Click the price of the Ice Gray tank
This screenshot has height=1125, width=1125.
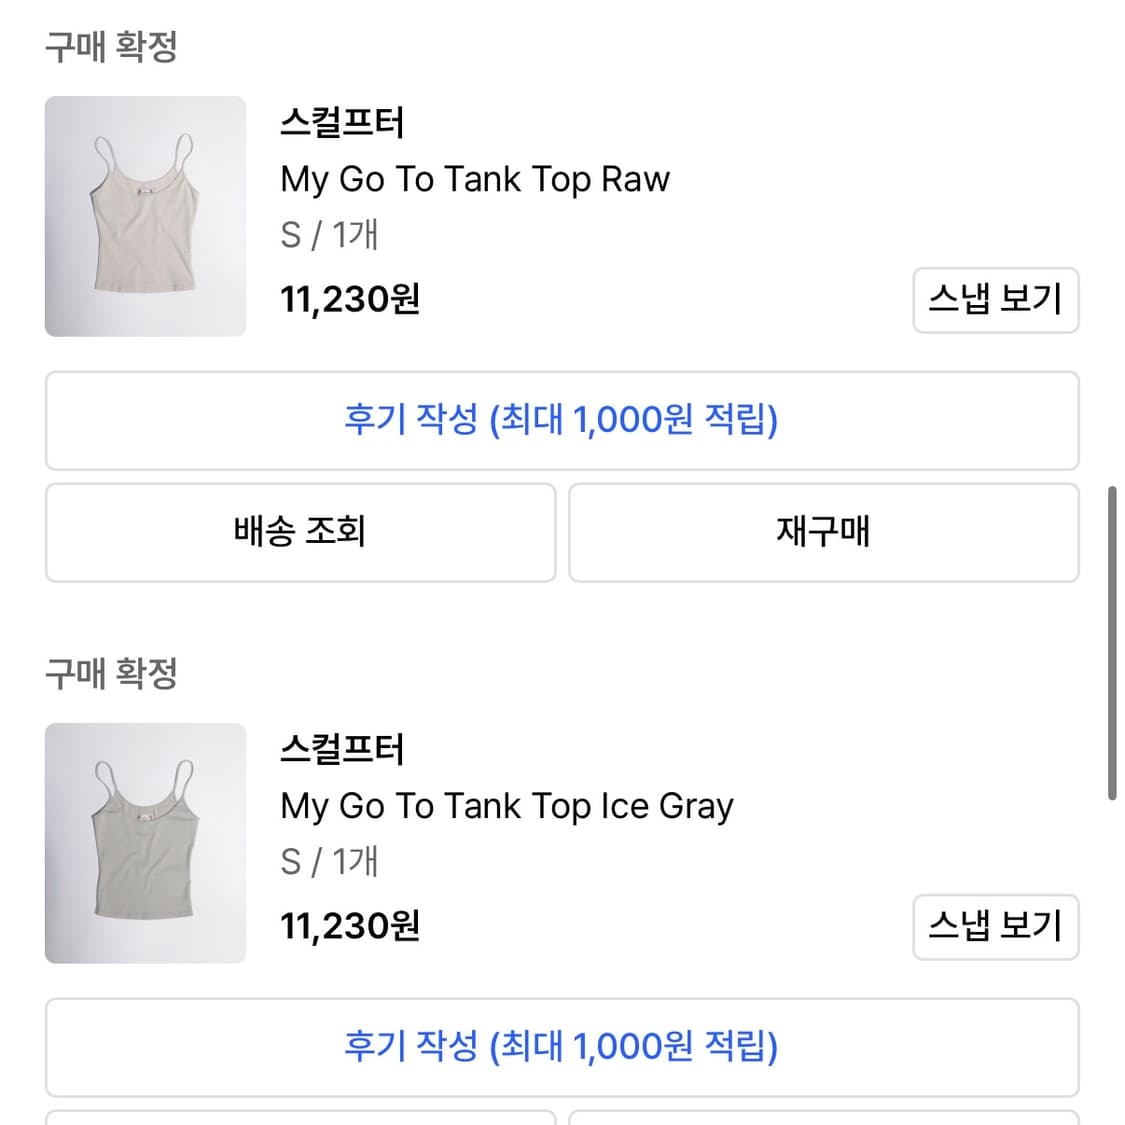click(x=349, y=925)
